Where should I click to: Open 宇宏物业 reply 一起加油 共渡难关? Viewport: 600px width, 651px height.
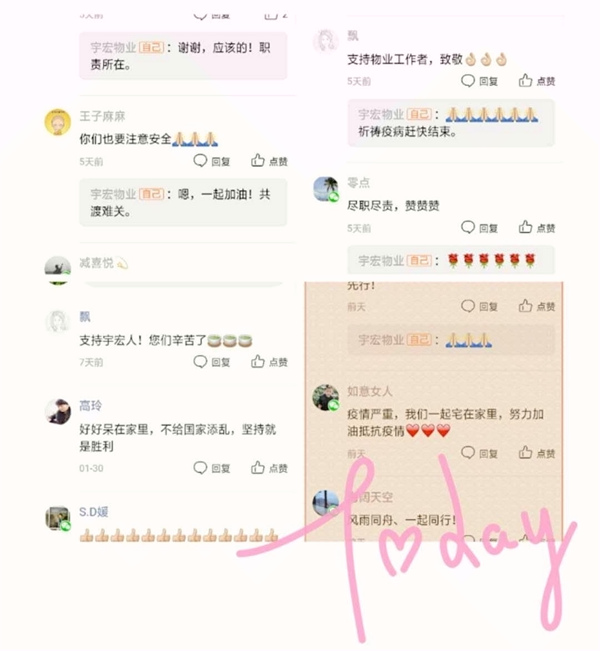(x=183, y=203)
